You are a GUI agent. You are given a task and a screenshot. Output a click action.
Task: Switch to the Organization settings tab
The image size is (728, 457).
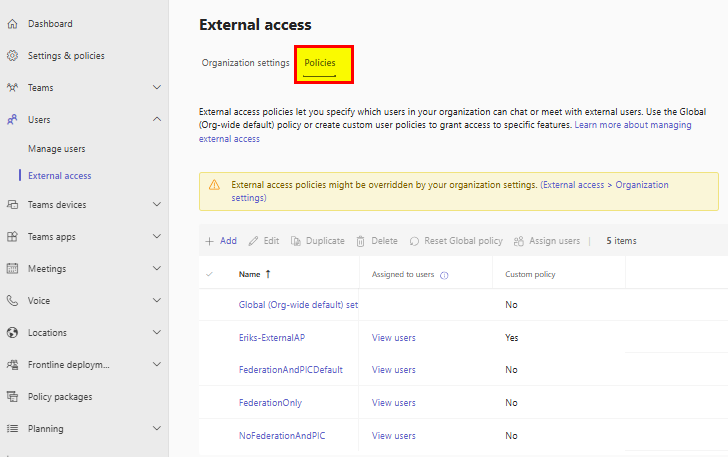[x=245, y=63]
